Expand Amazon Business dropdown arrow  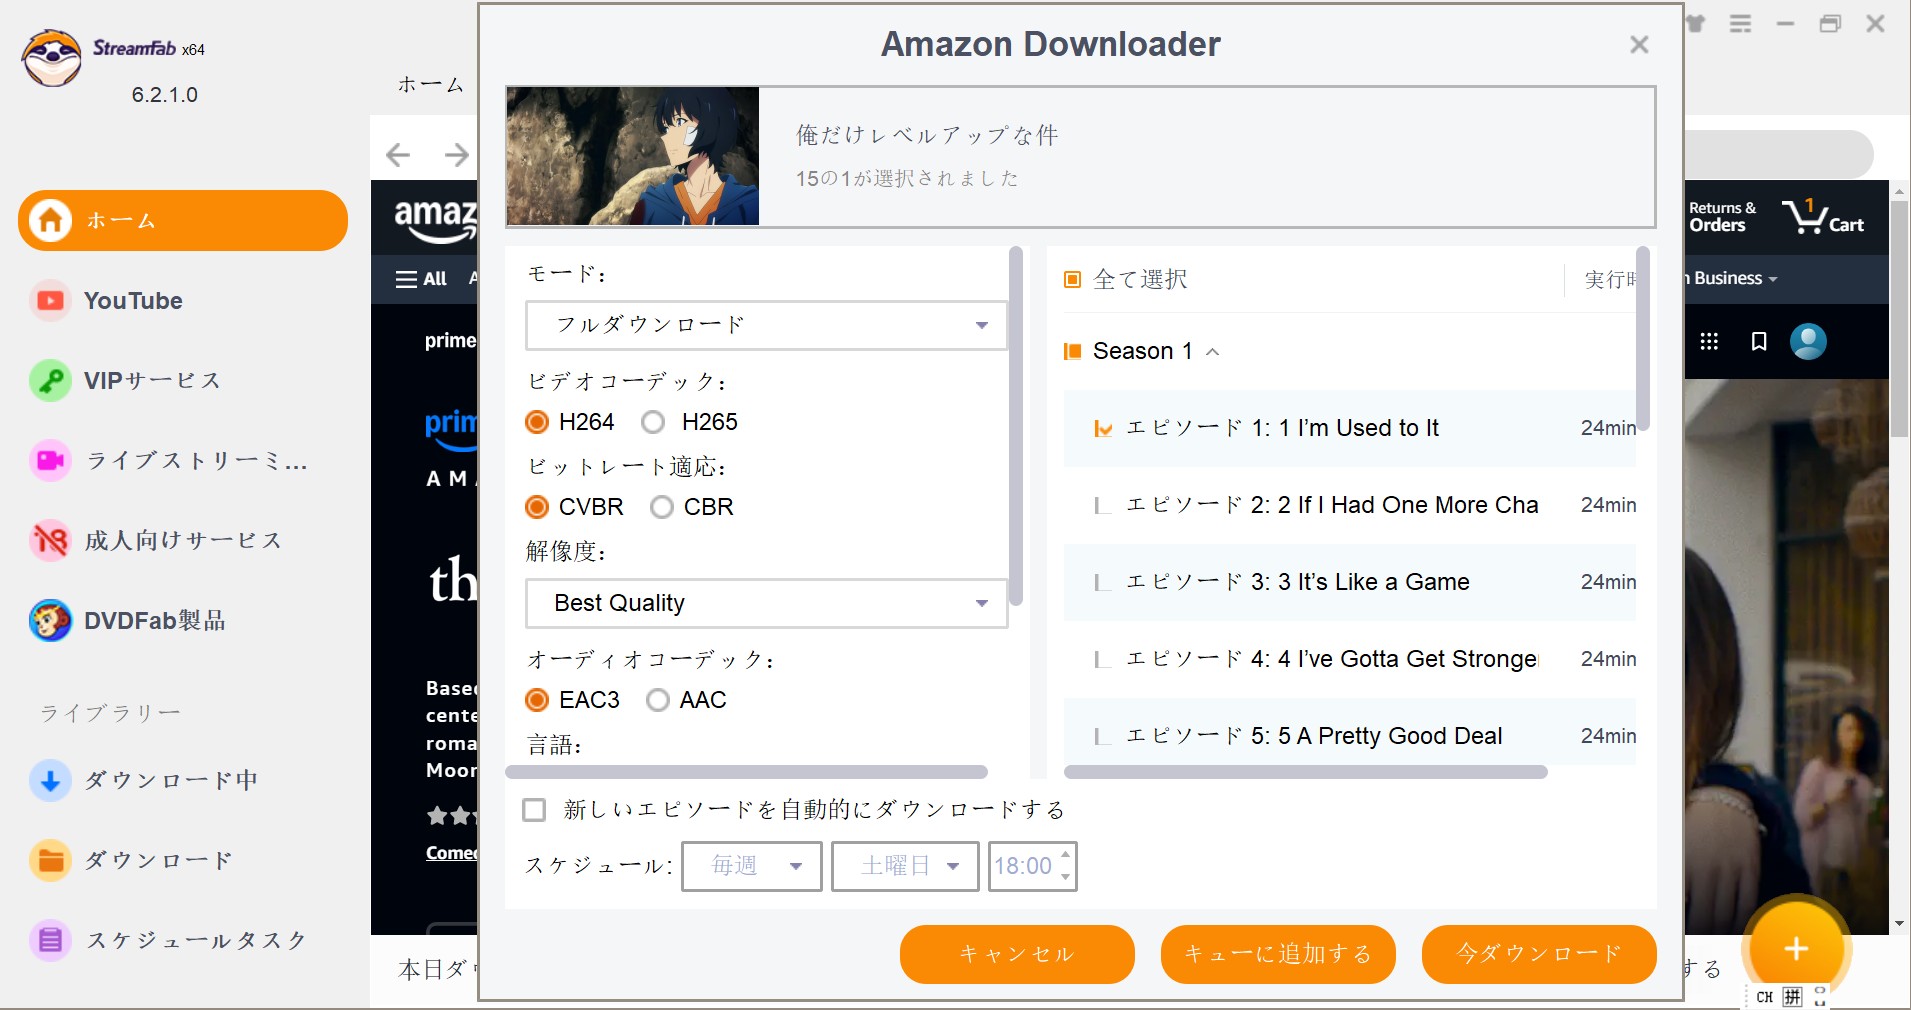pos(1773,279)
